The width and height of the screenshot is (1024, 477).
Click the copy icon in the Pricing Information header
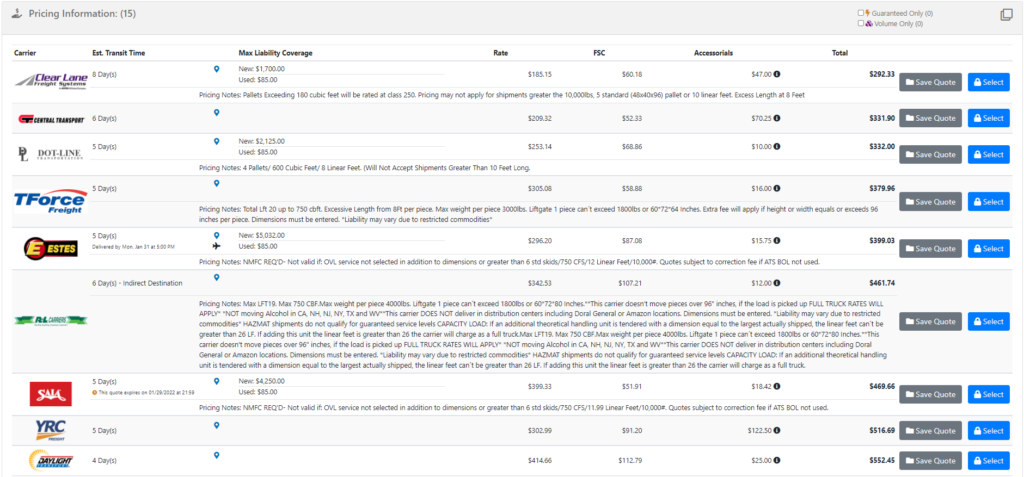[1006, 15]
